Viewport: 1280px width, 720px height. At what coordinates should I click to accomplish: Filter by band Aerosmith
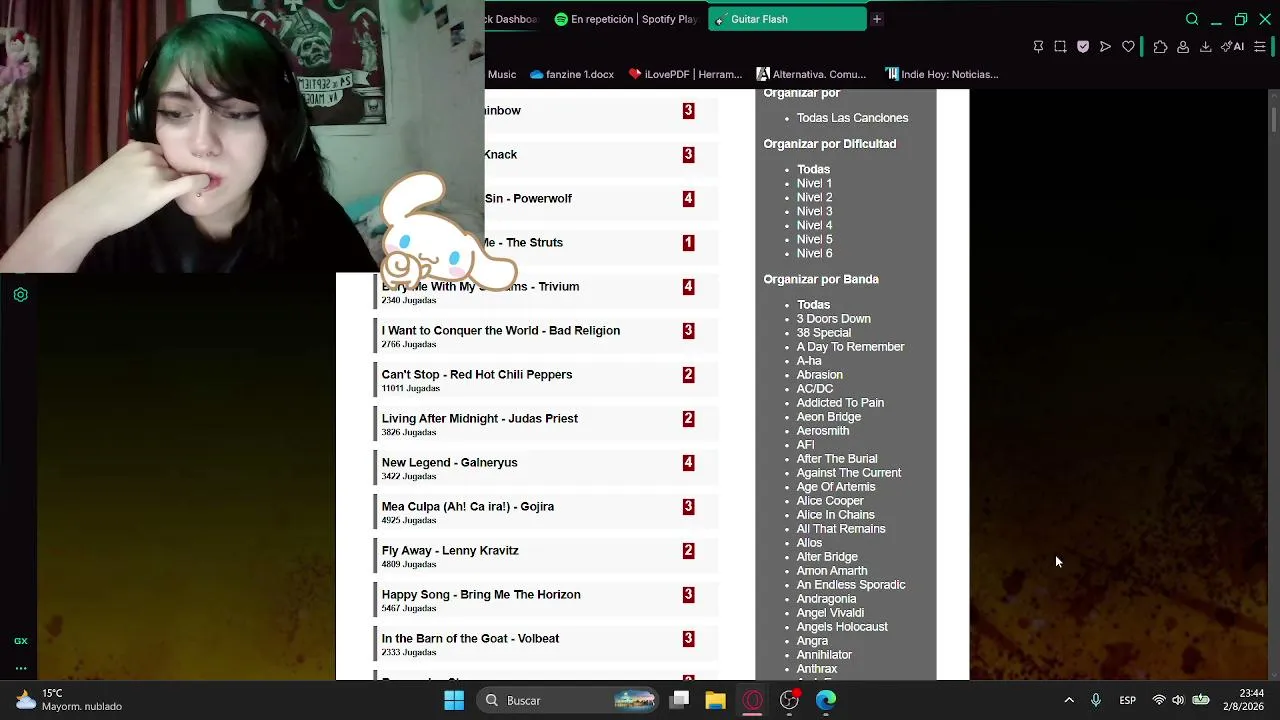point(823,431)
